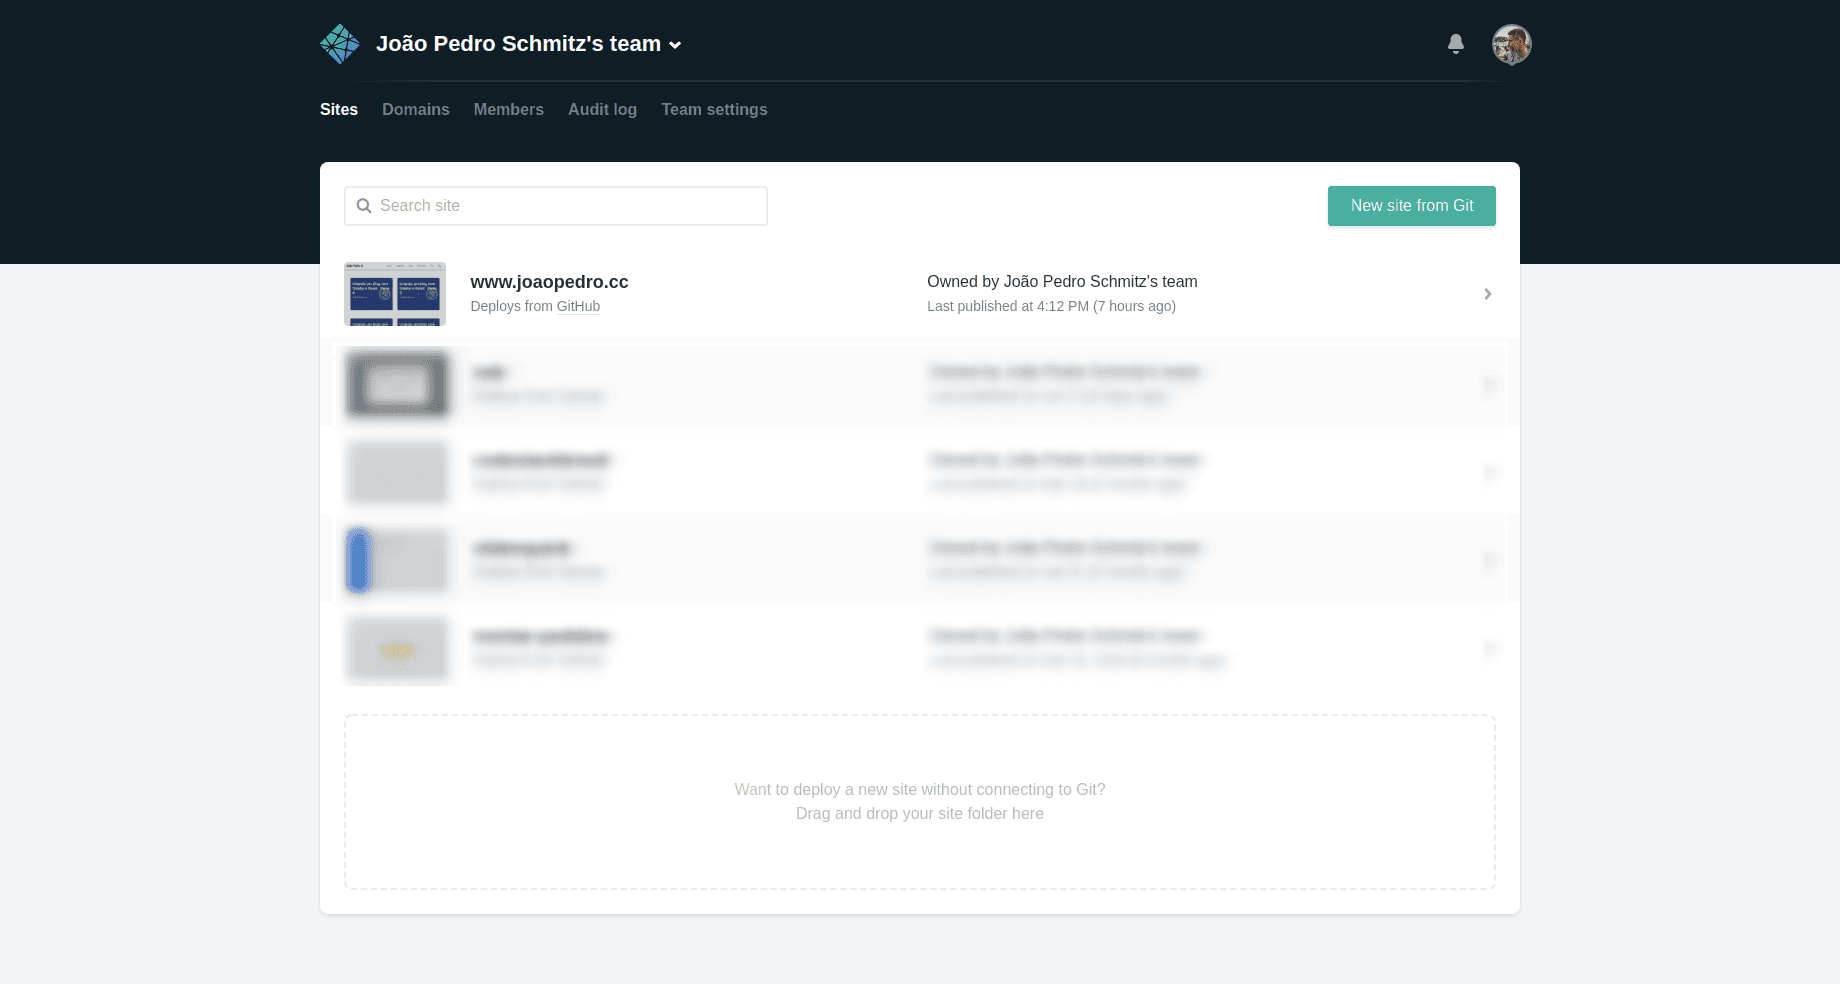View the Audit log tab
The height and width of the screenshot is (984, 1840).
601,109
